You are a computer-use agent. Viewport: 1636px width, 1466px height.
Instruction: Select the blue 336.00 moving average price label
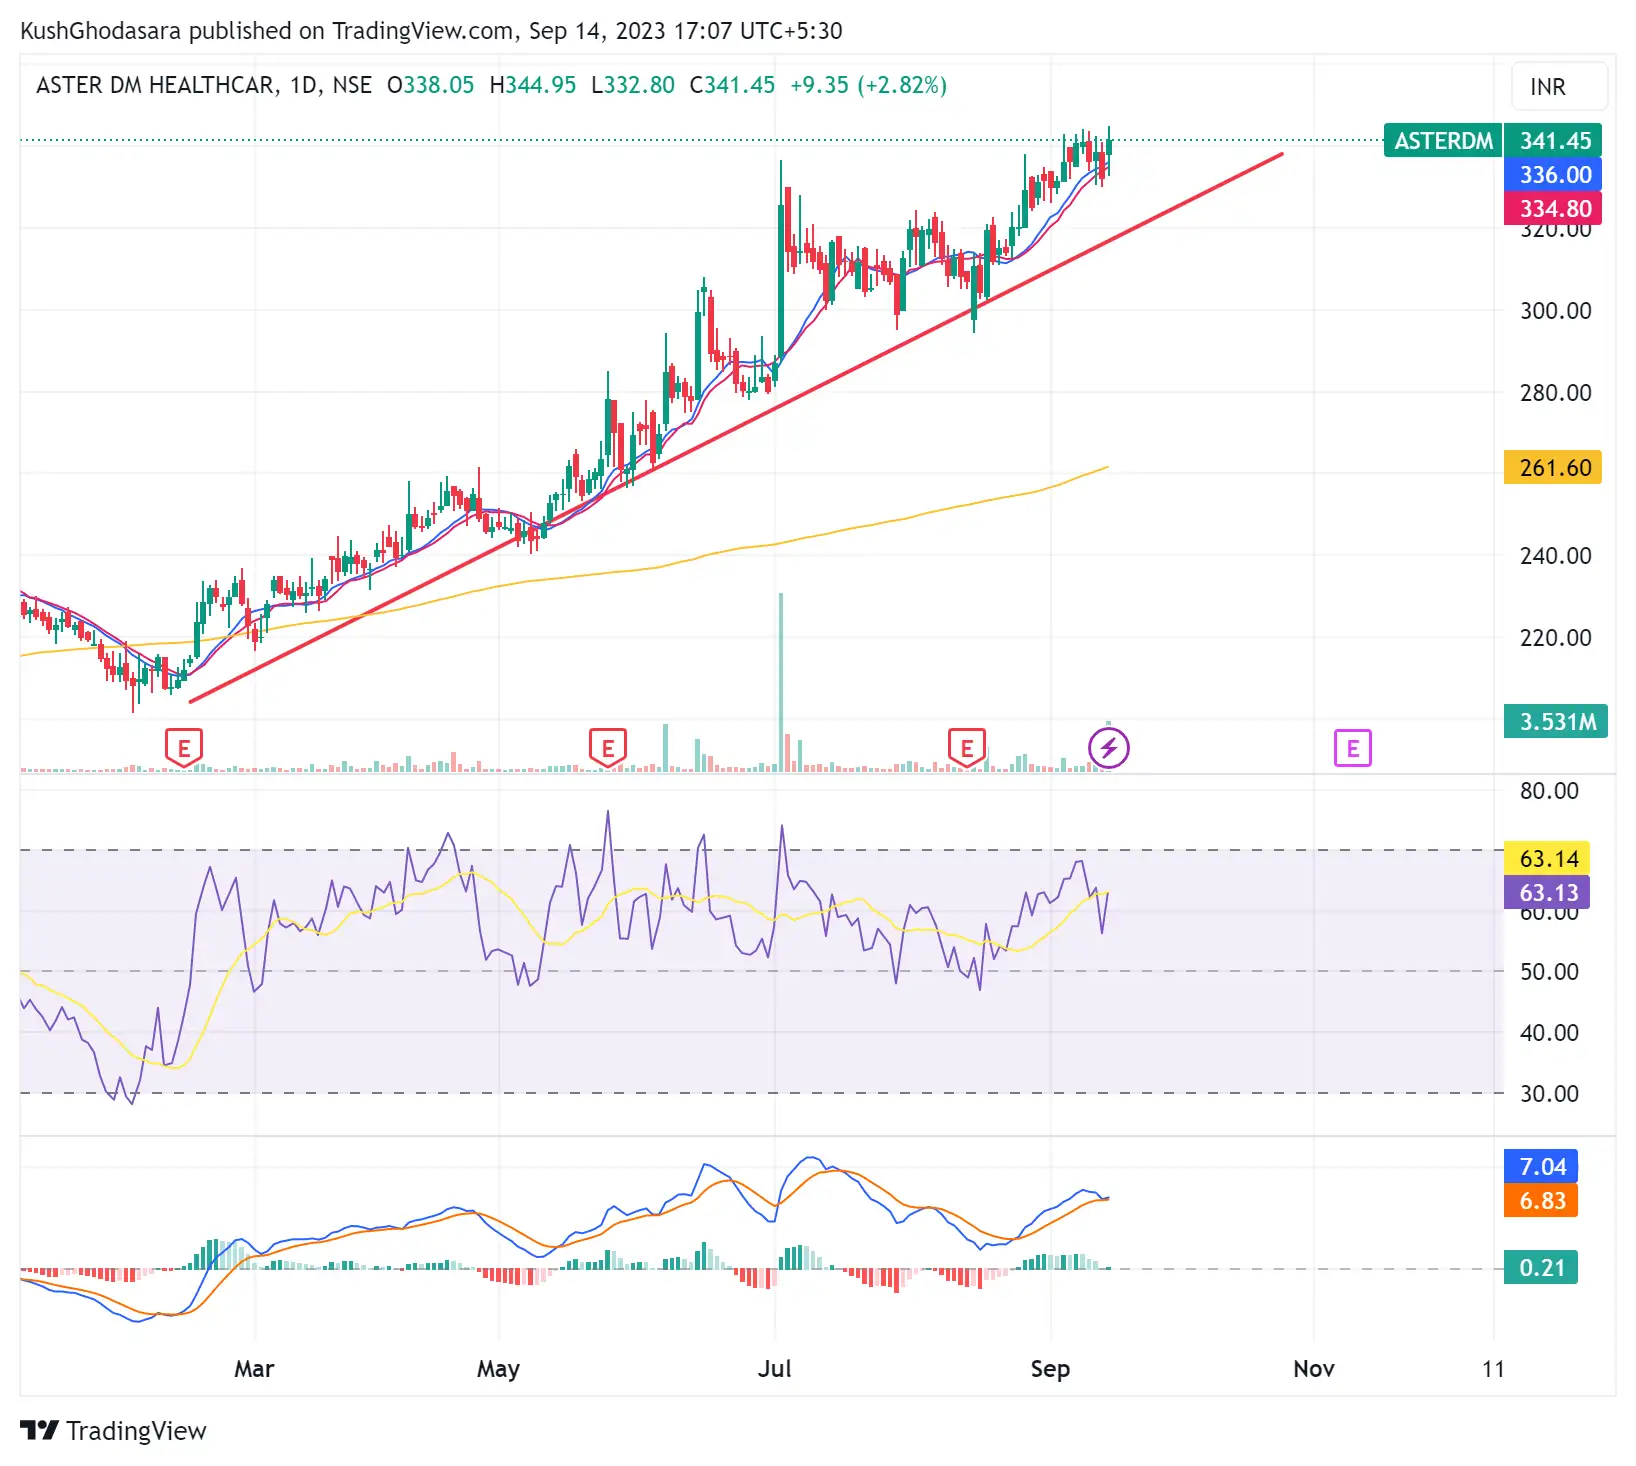tap(1553, 175)
